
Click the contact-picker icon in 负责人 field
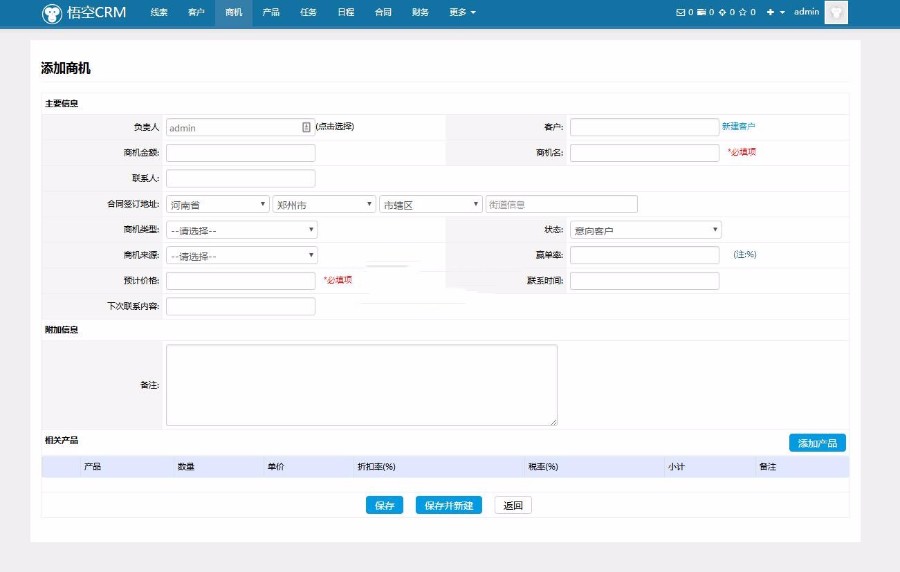[306, 127]
